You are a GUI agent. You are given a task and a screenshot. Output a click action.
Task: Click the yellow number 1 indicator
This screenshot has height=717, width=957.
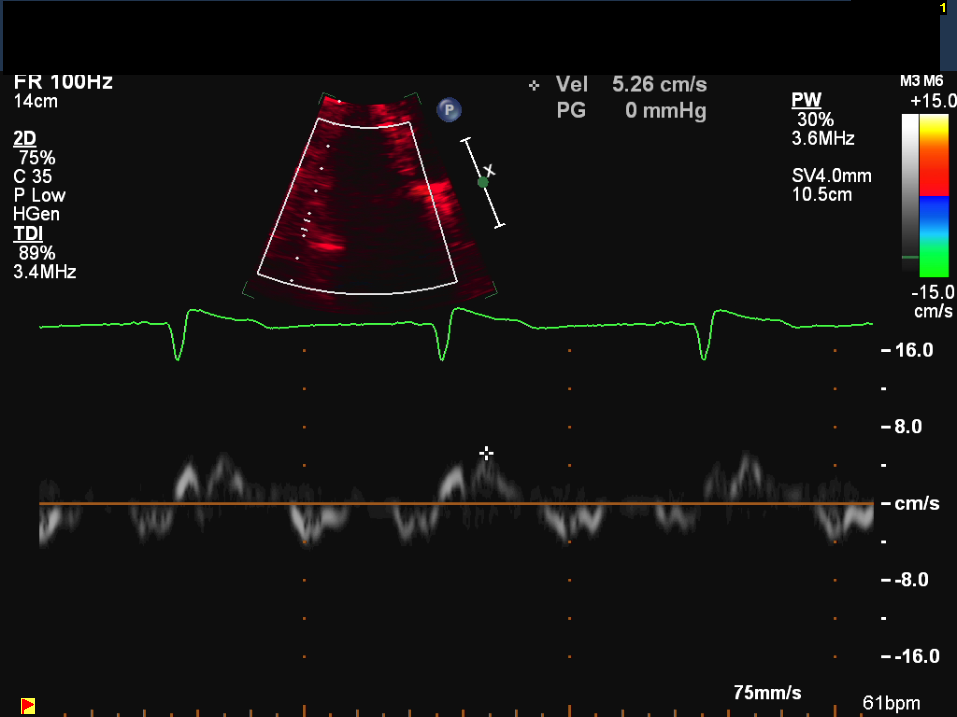pos(942,8)
